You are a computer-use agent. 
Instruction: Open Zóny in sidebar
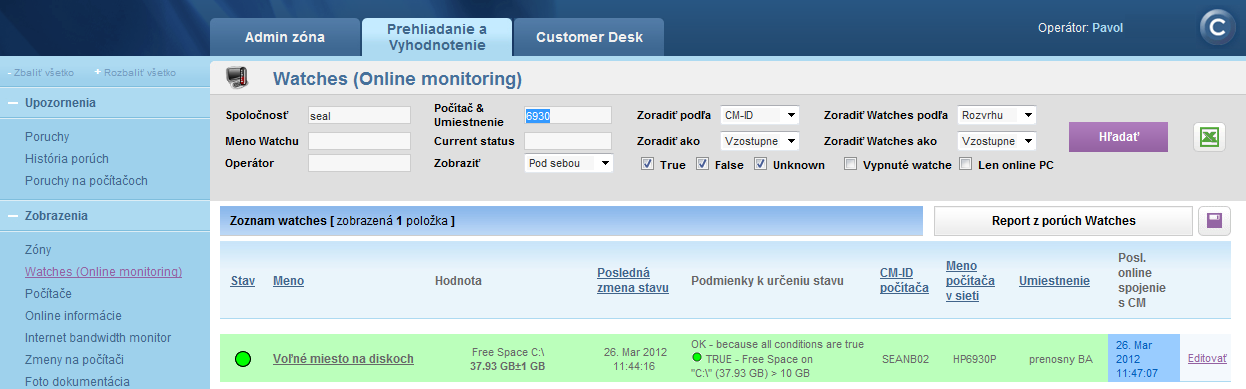(x=38, y=249)
